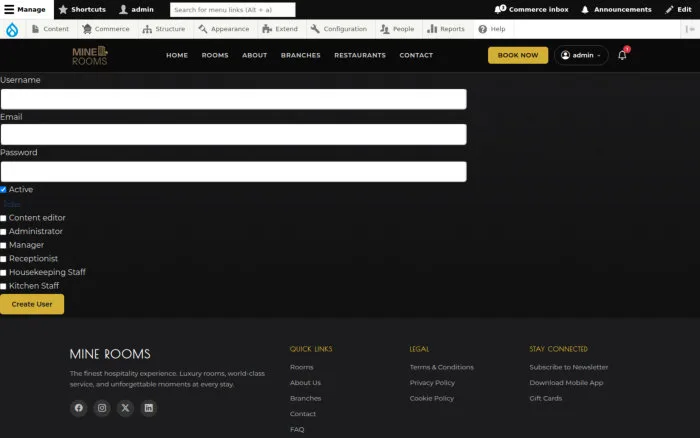Open the Instagram social icon
This screenshot has height=438, width=700.
[x=102, y=408]
